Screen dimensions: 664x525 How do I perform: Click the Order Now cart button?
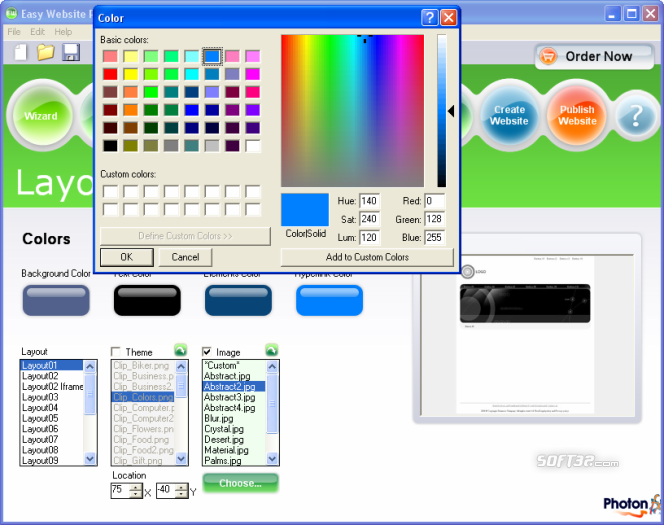(x=594, y=56)
